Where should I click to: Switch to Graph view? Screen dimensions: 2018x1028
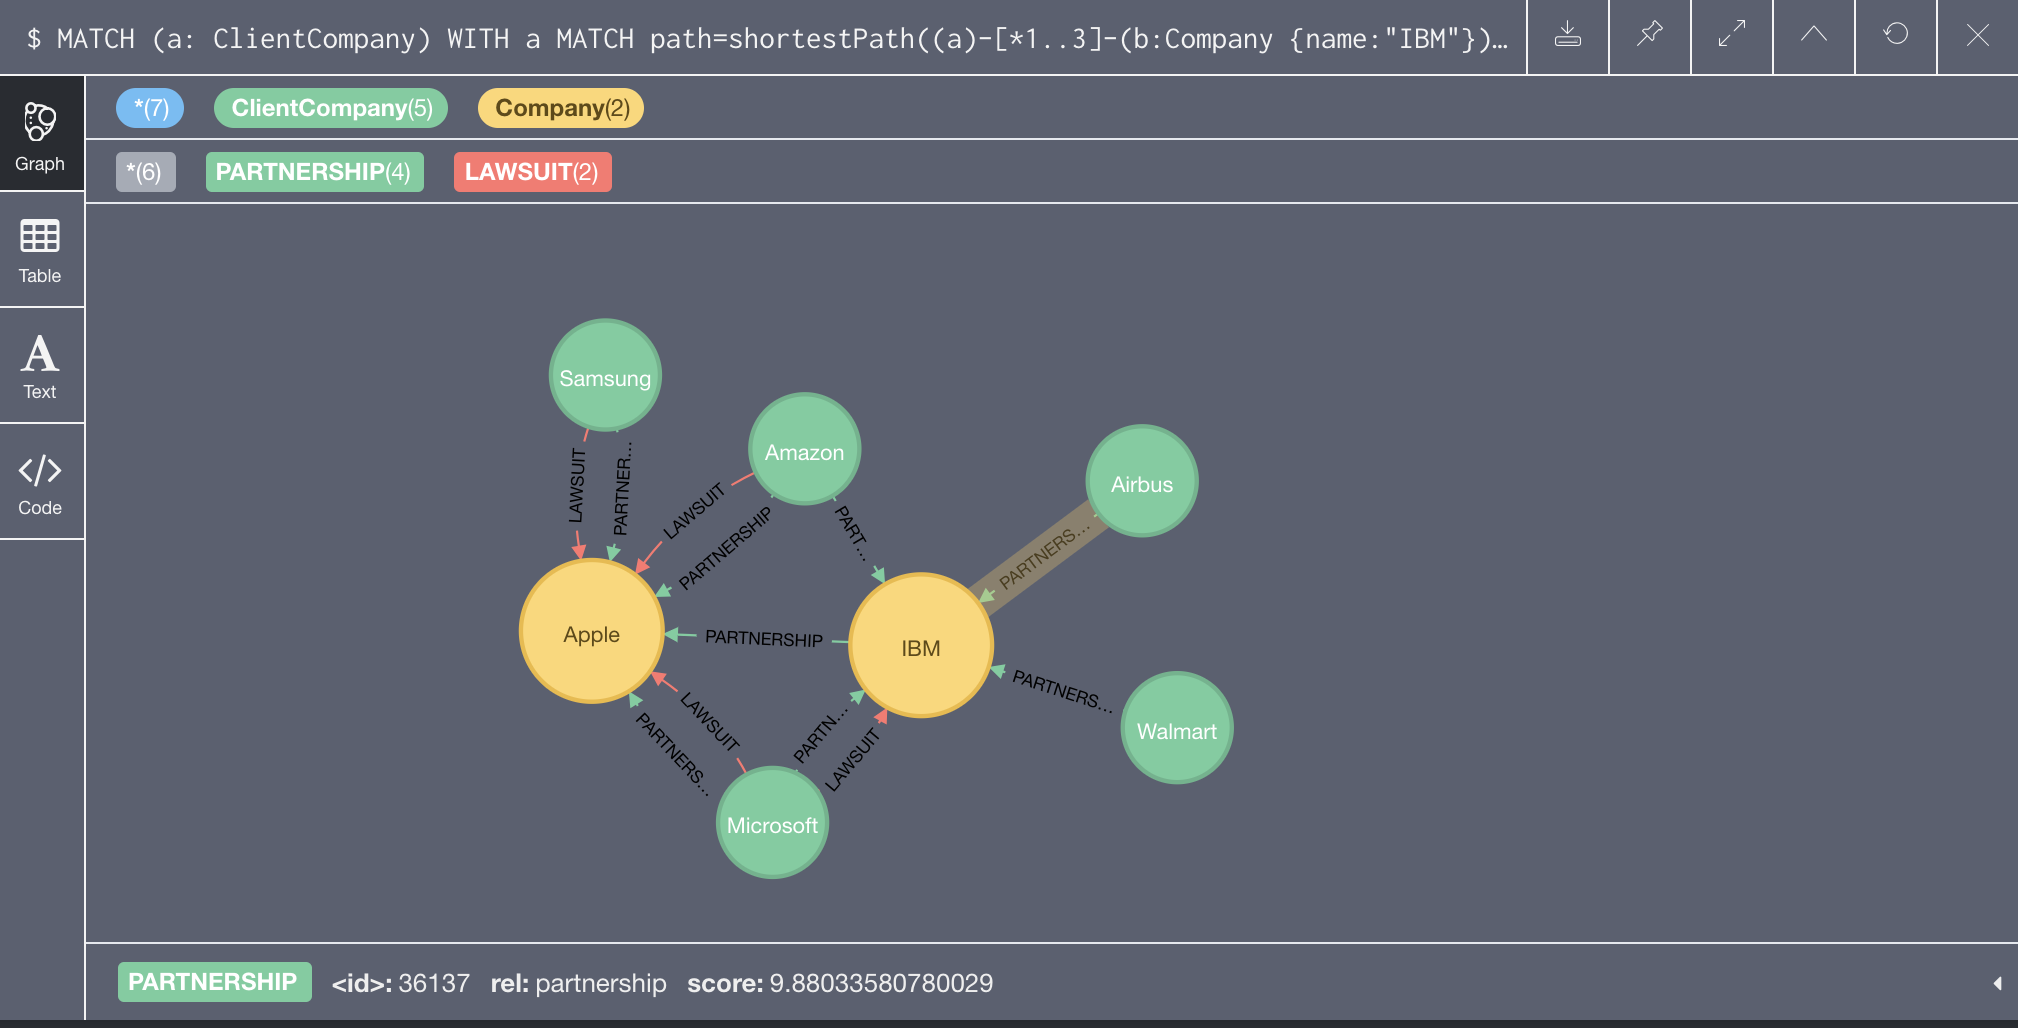coord(40,134)
